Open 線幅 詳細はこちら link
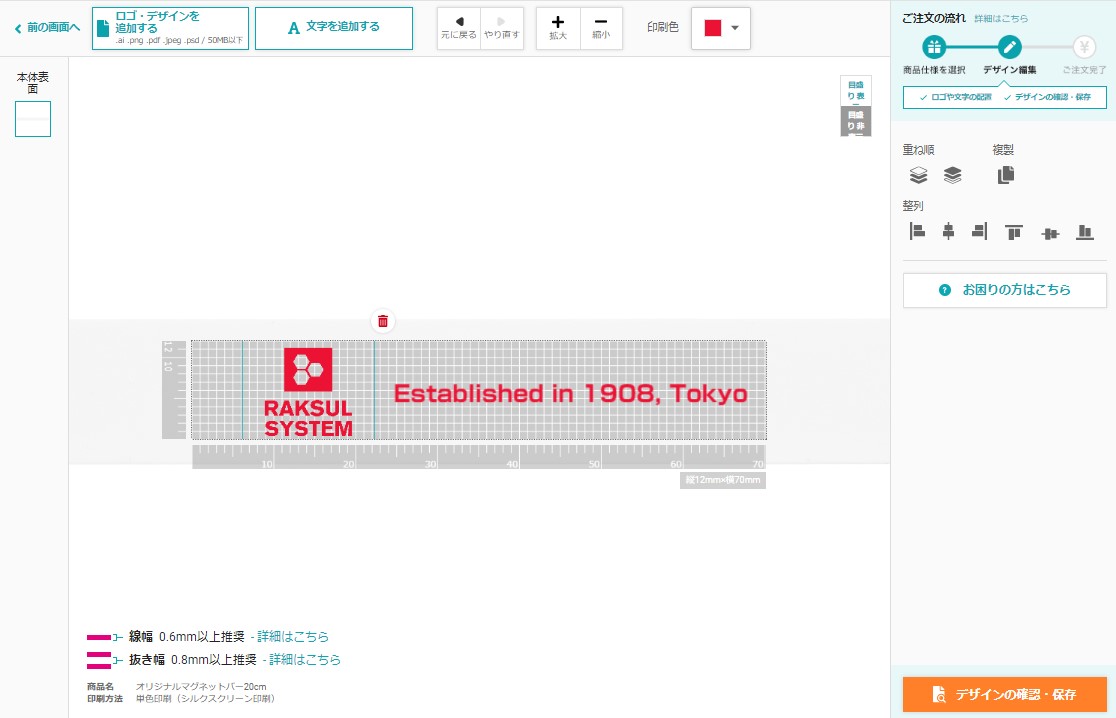Image resolution: width=1116 pixels, height=718 pixels. (x=293, y=637)
